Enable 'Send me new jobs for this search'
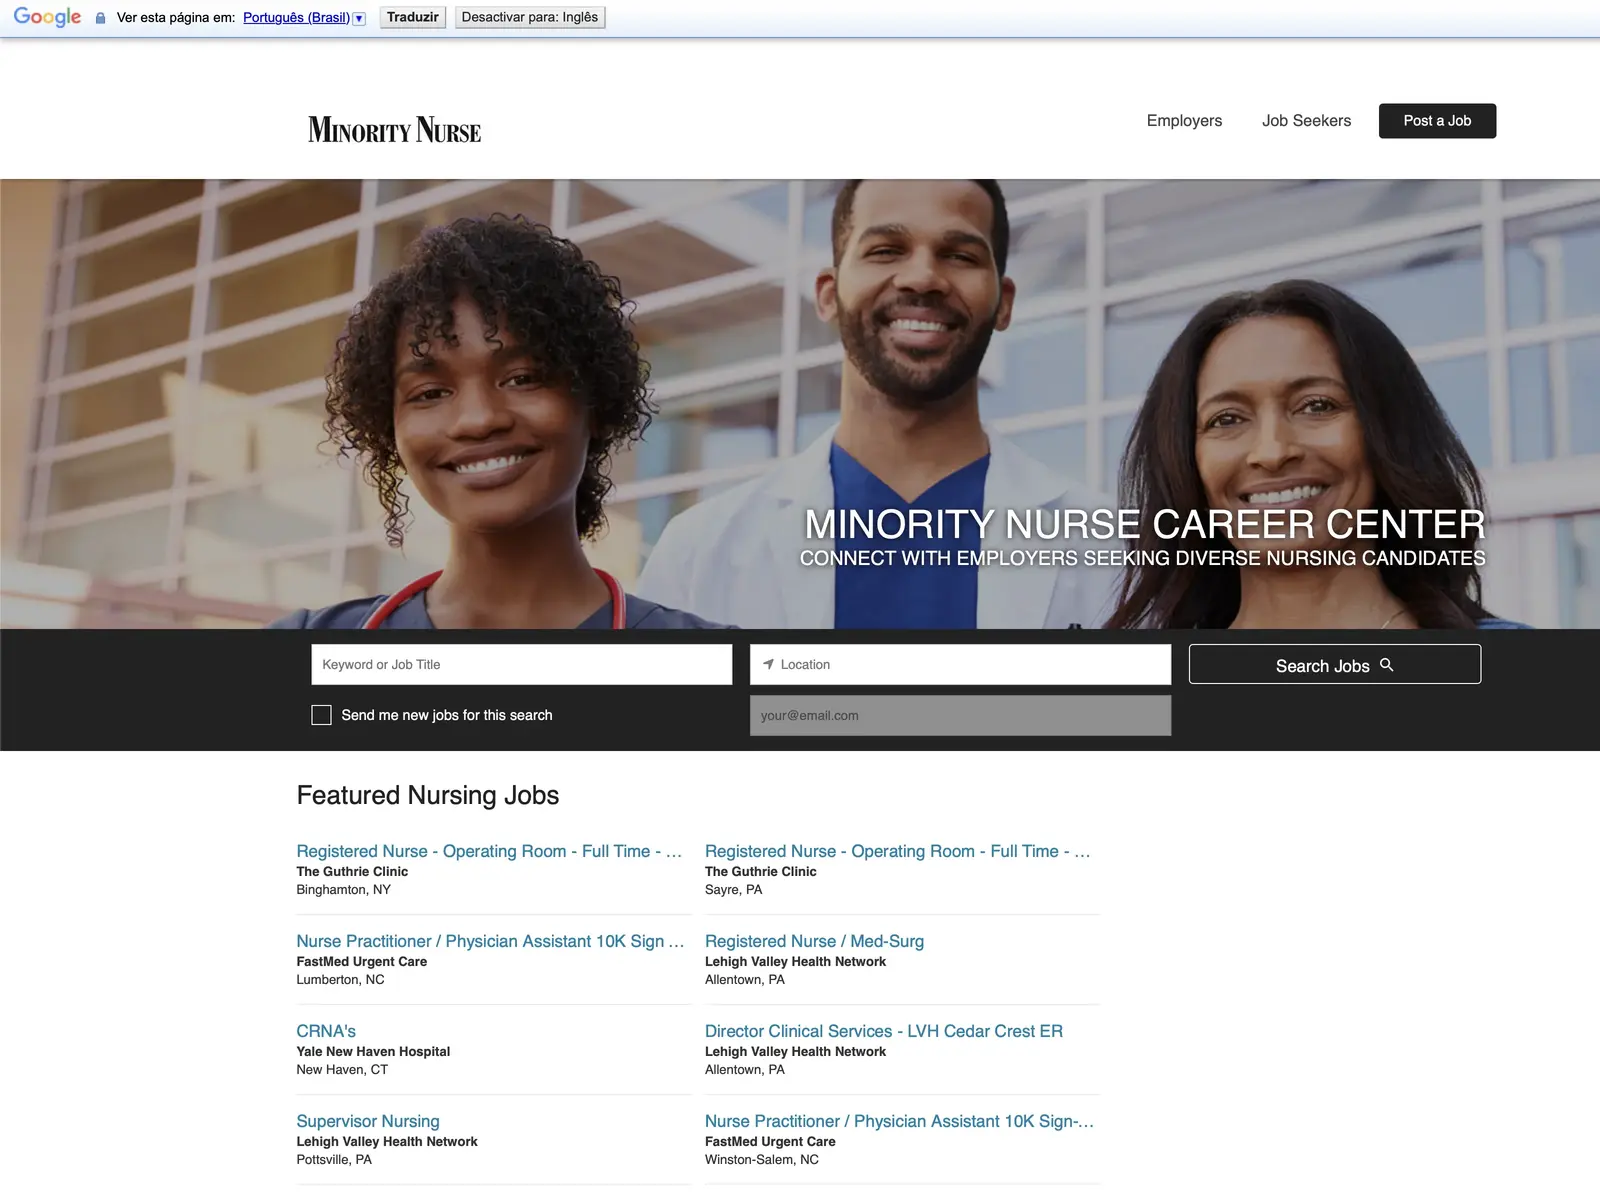Image resolution: width=1600 pixels, height=1200 pixels. coord(321,715)
